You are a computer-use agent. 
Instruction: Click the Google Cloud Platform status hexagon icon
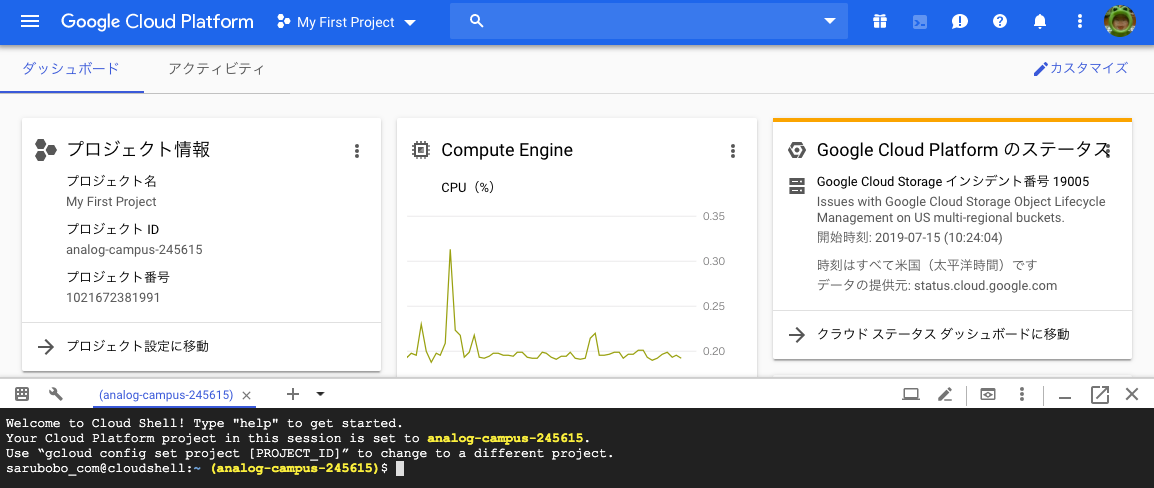coord(796,150)
